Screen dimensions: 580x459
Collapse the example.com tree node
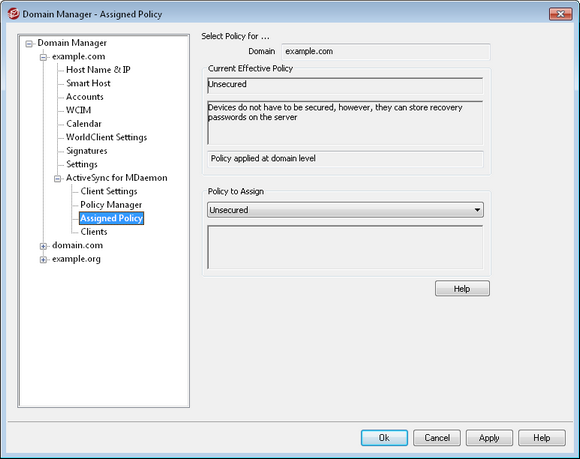click(43, 57)
